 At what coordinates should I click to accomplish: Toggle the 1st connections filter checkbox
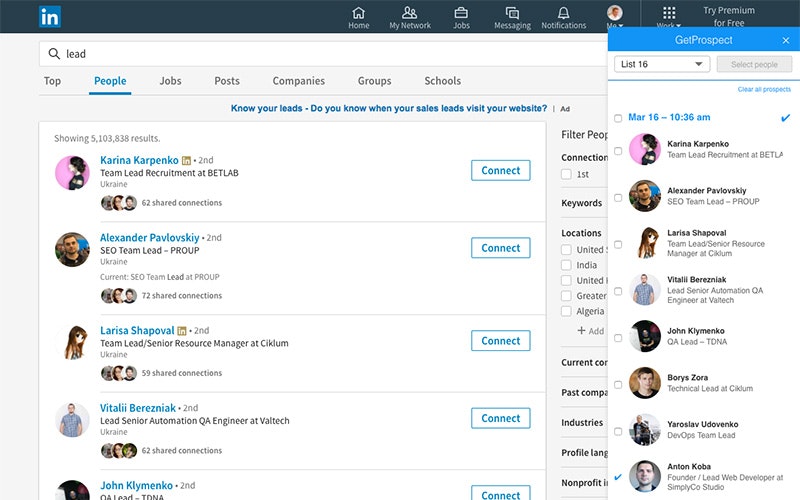pos(566,174)
